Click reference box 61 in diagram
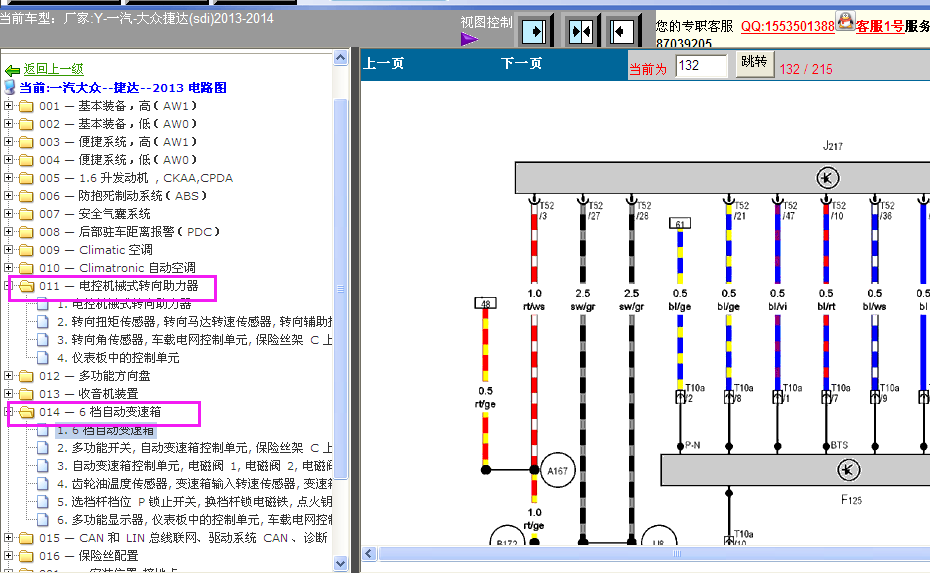Viewport: 930px width, 573px height. coord(680,224)
